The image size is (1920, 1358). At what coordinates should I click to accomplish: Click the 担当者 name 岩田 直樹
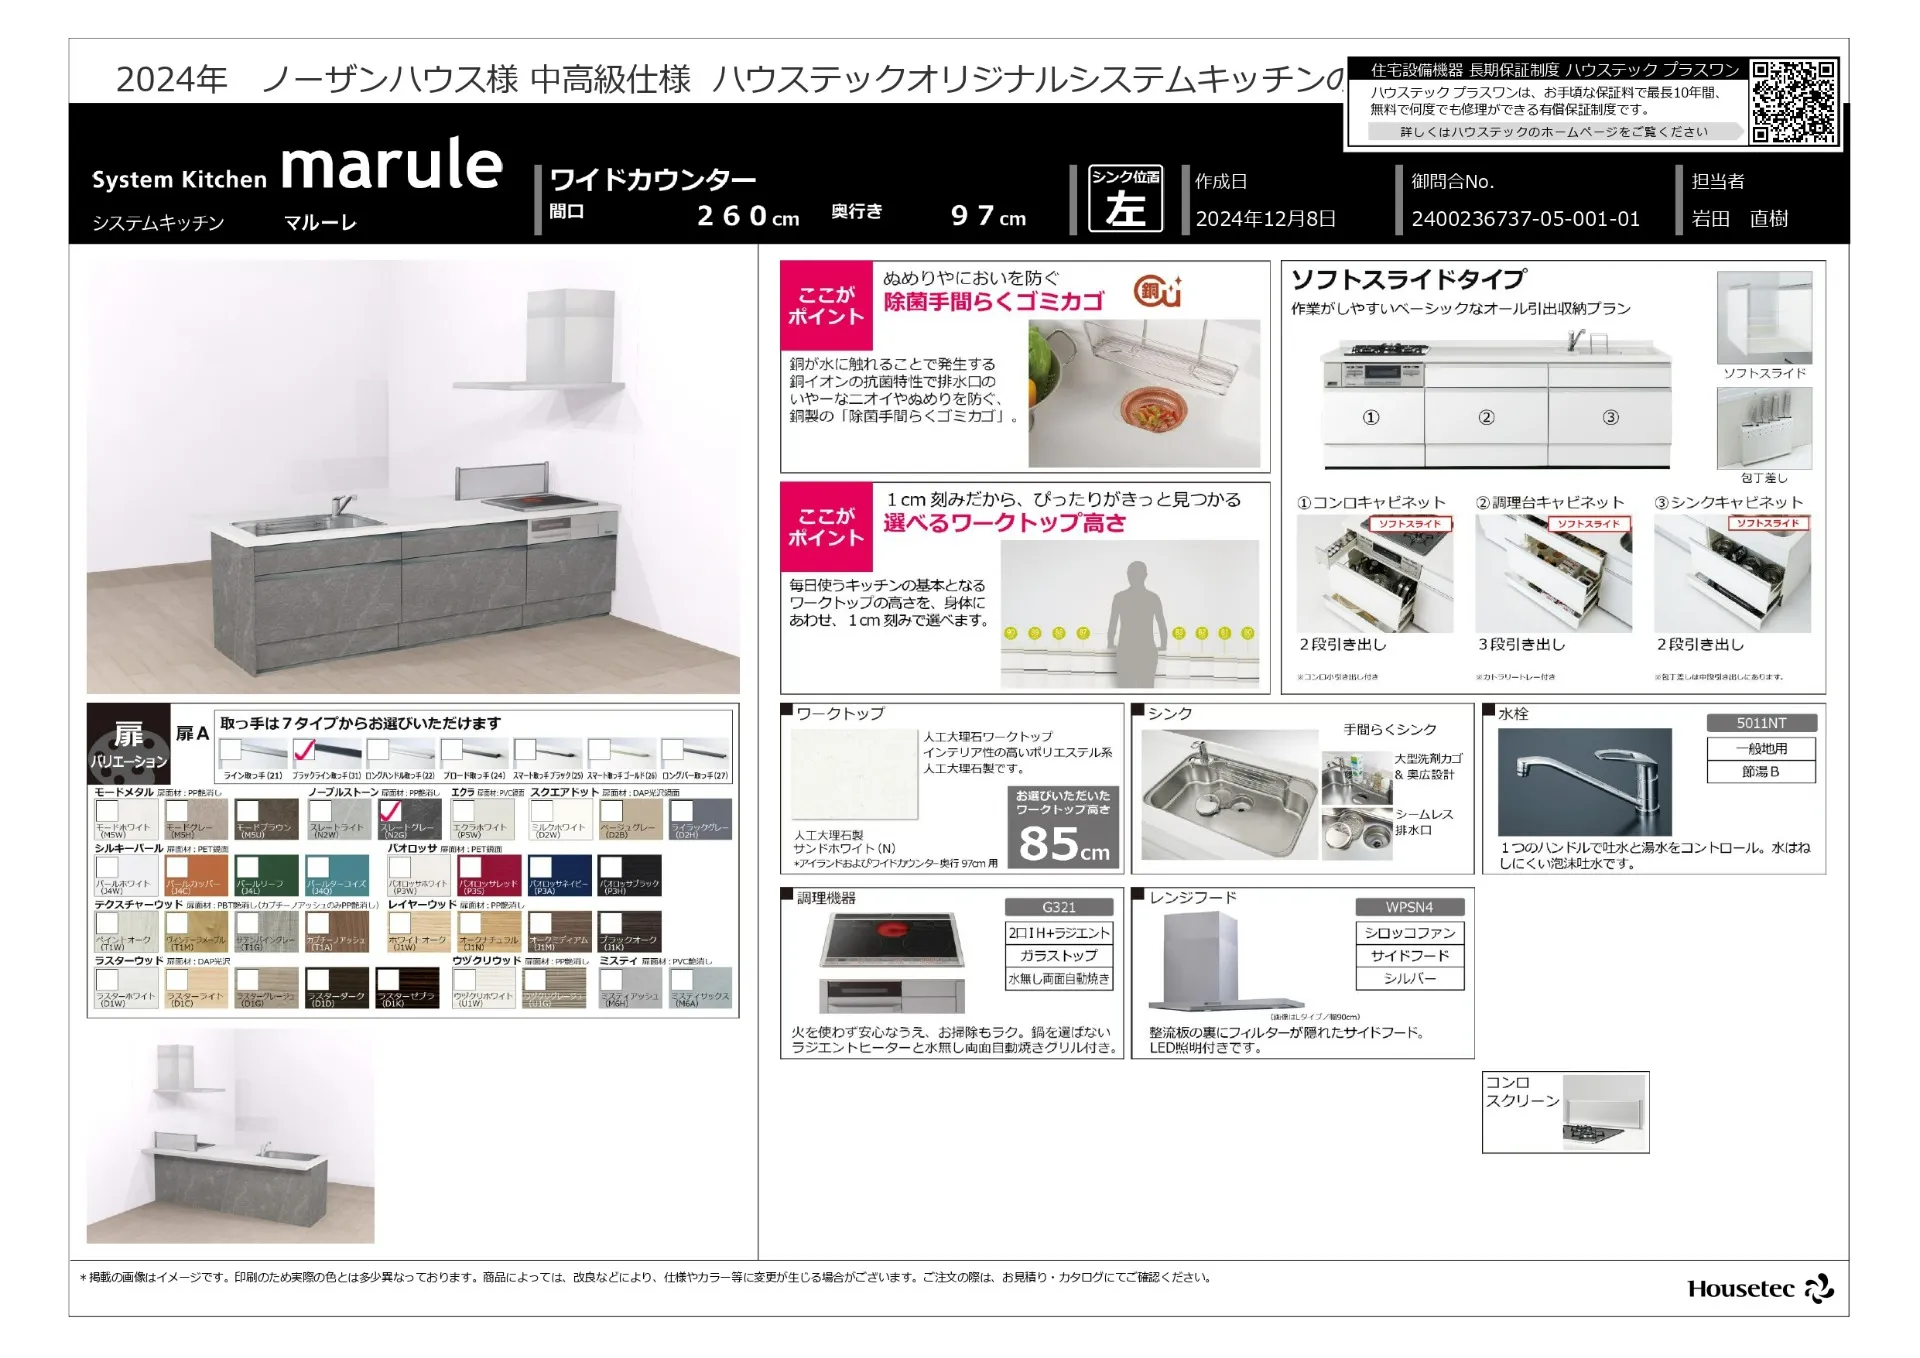coord(1740,219)
